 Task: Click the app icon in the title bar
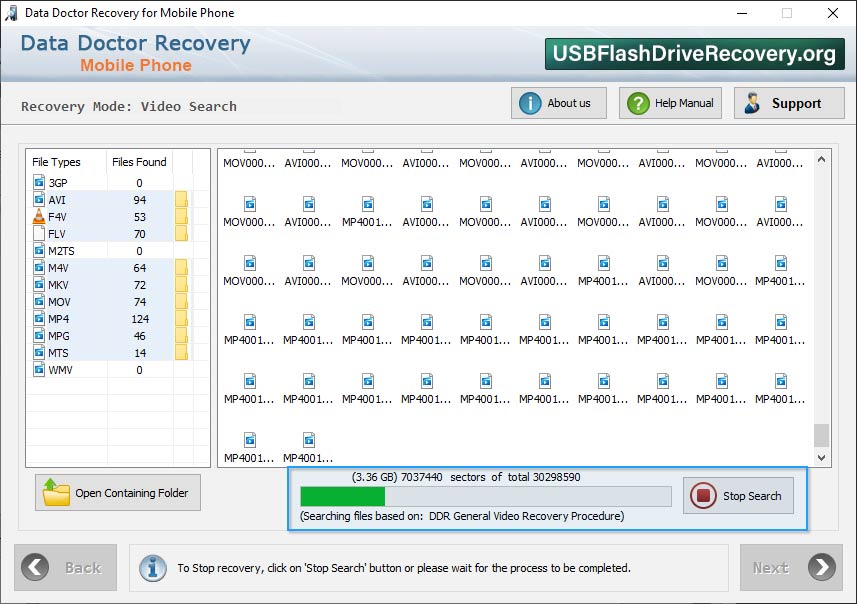tap(11, 13)
